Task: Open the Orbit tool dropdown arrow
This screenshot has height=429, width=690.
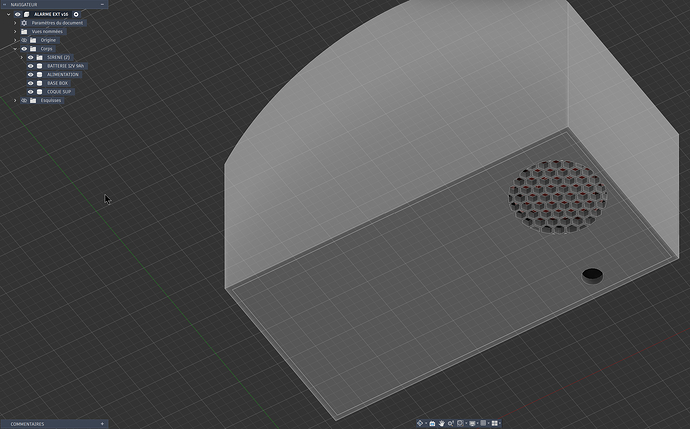Action: tap(426, 423)
